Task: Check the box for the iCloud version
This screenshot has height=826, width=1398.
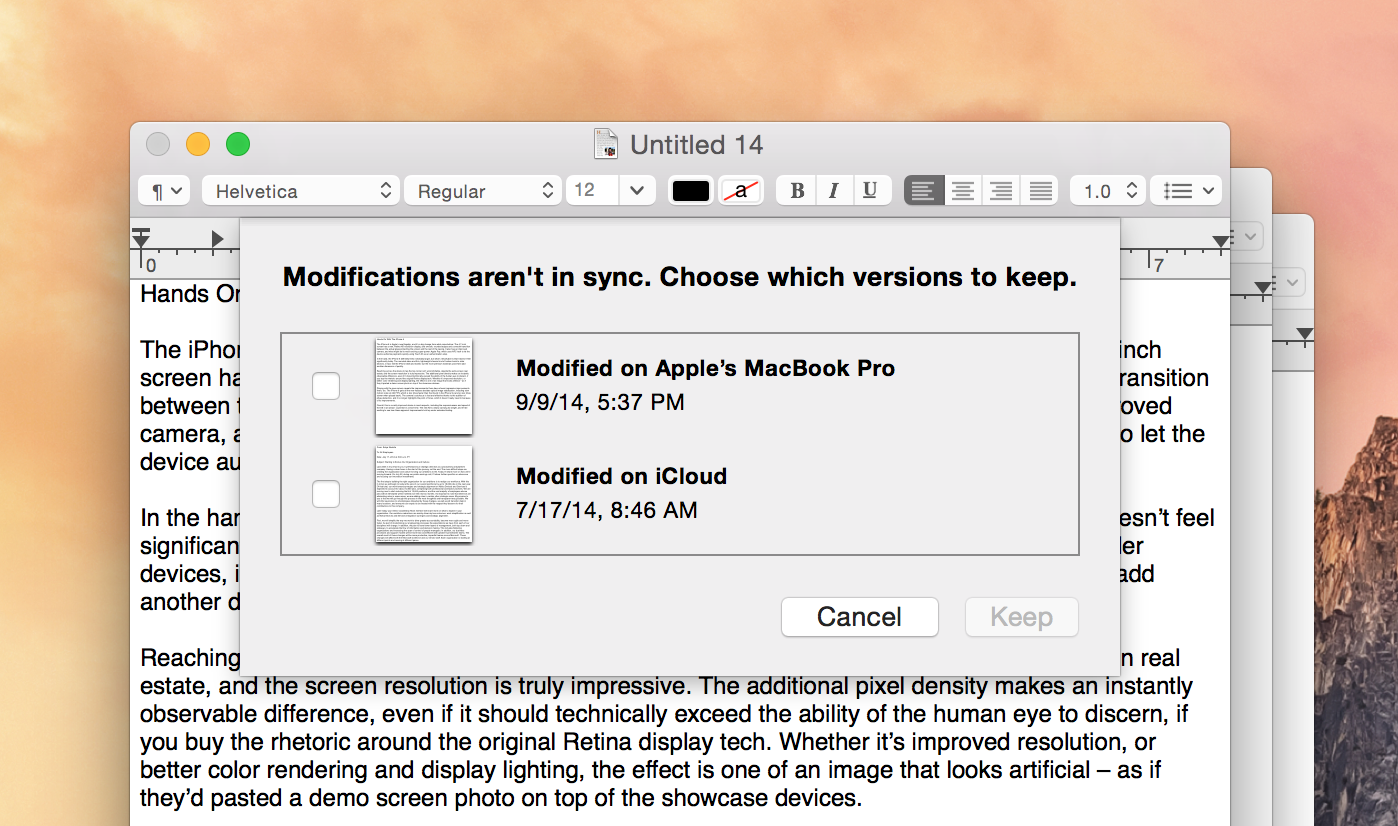Action: click(326, 493)
